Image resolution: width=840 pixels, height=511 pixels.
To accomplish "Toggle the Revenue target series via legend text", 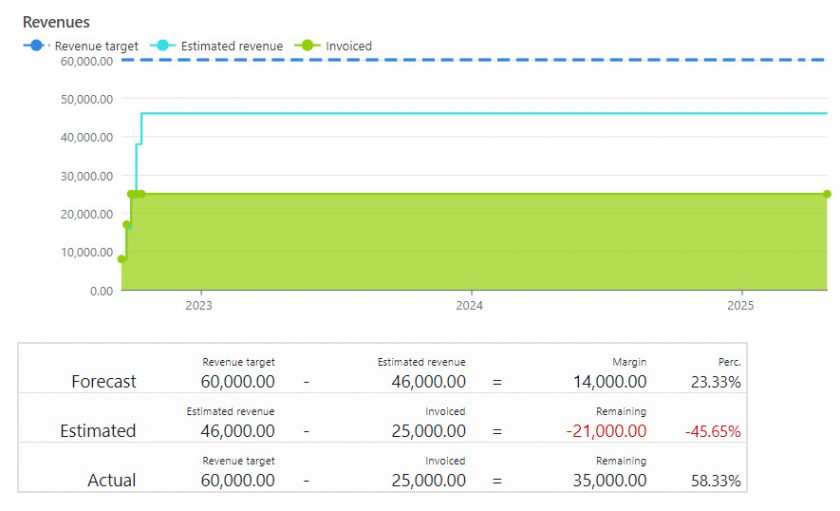I will point(96,46).
